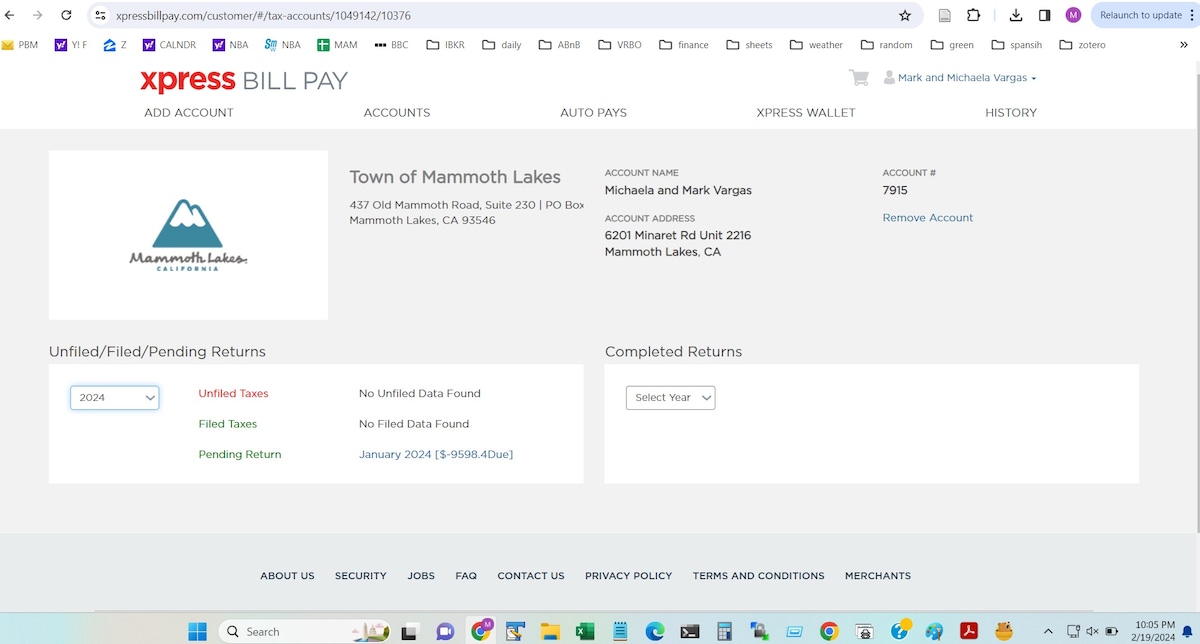Open the MERCHANTS footer link
This screenshot has width=1200, height=644.
pos(878,576)
